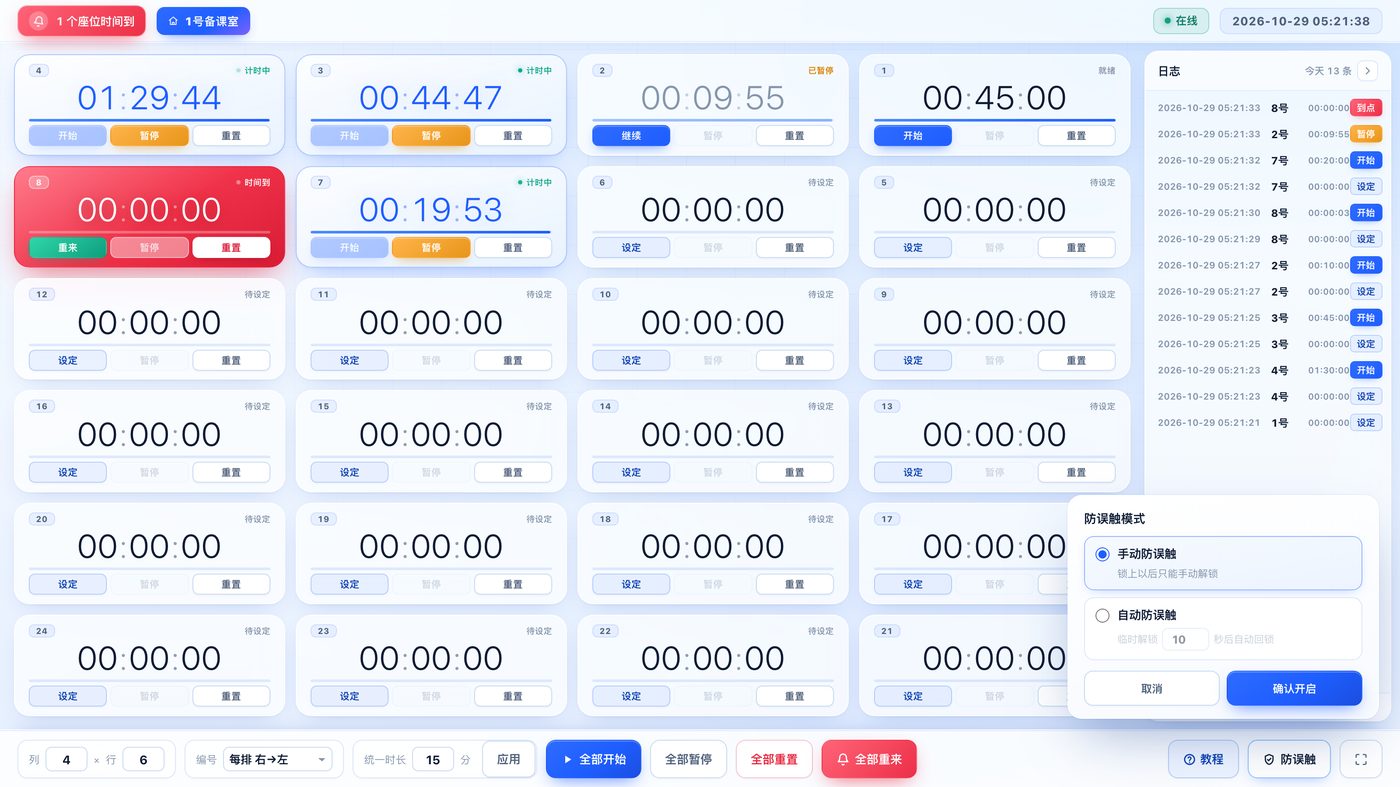The width and height of the screenshot is (1400, 787).
Task: Pause seat 7's countdown
Action: [431, 248]
